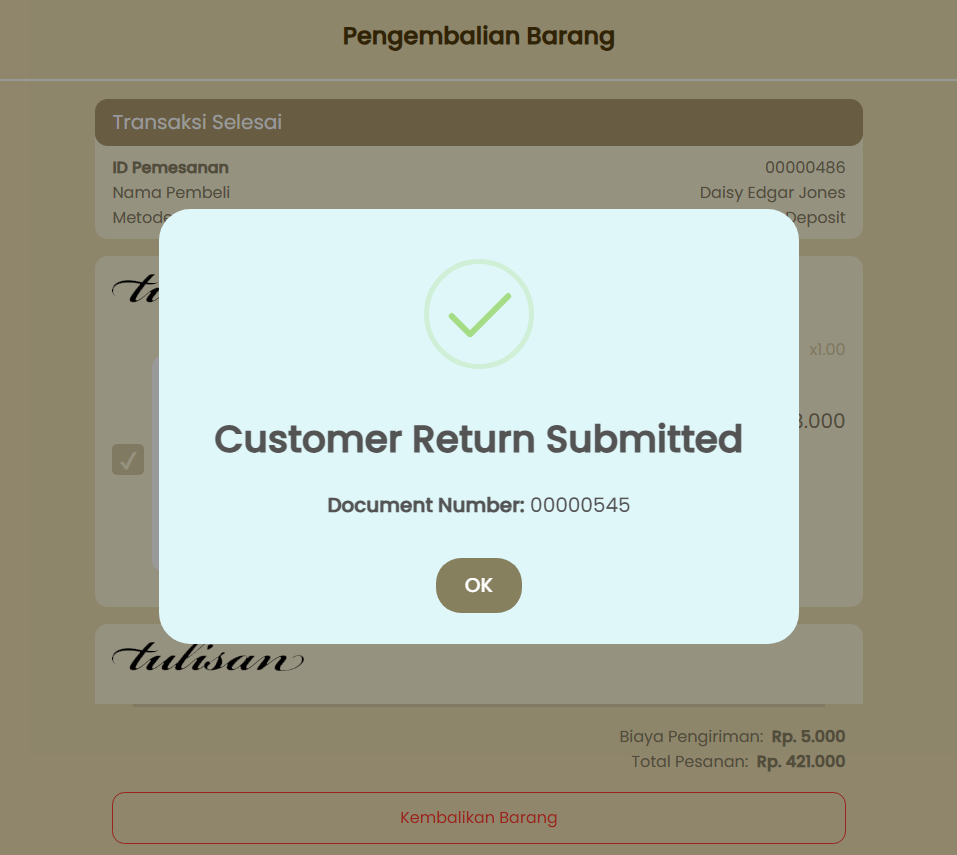Click order total Rp. 421.000

(x=801, y=762)
